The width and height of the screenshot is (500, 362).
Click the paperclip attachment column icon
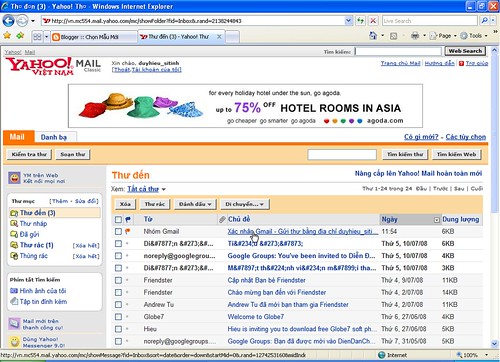[222, 219]
